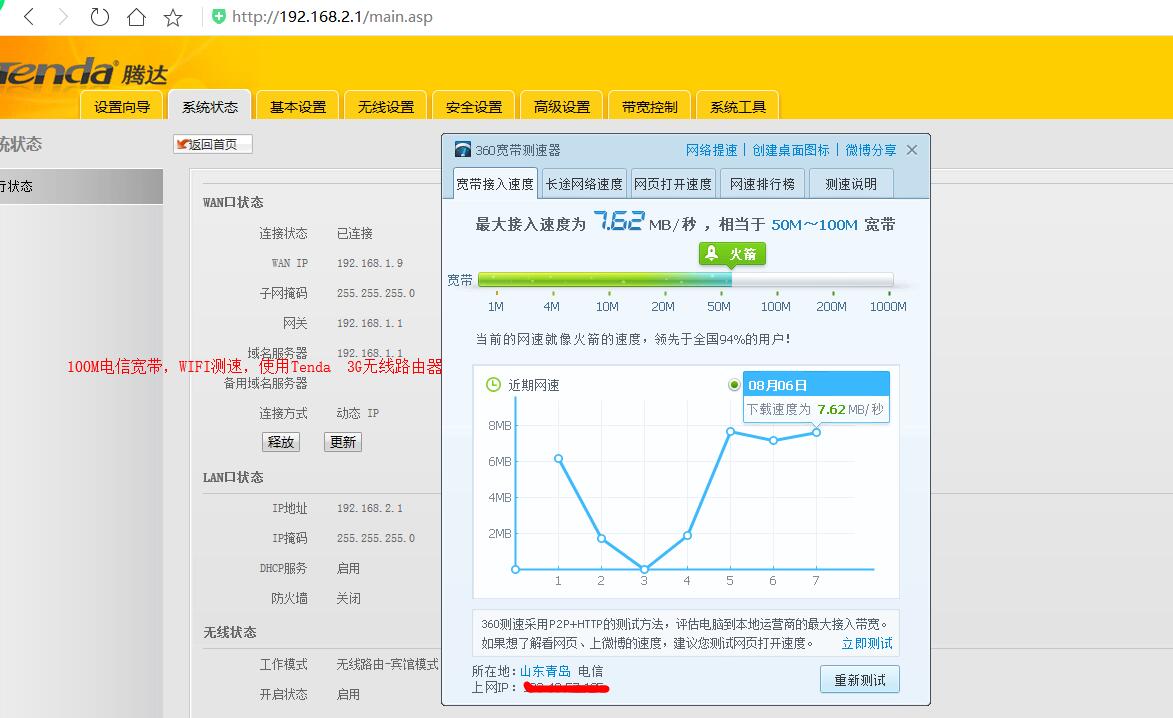Switch to the 无线设置 router tab

(x=385, y=105)
